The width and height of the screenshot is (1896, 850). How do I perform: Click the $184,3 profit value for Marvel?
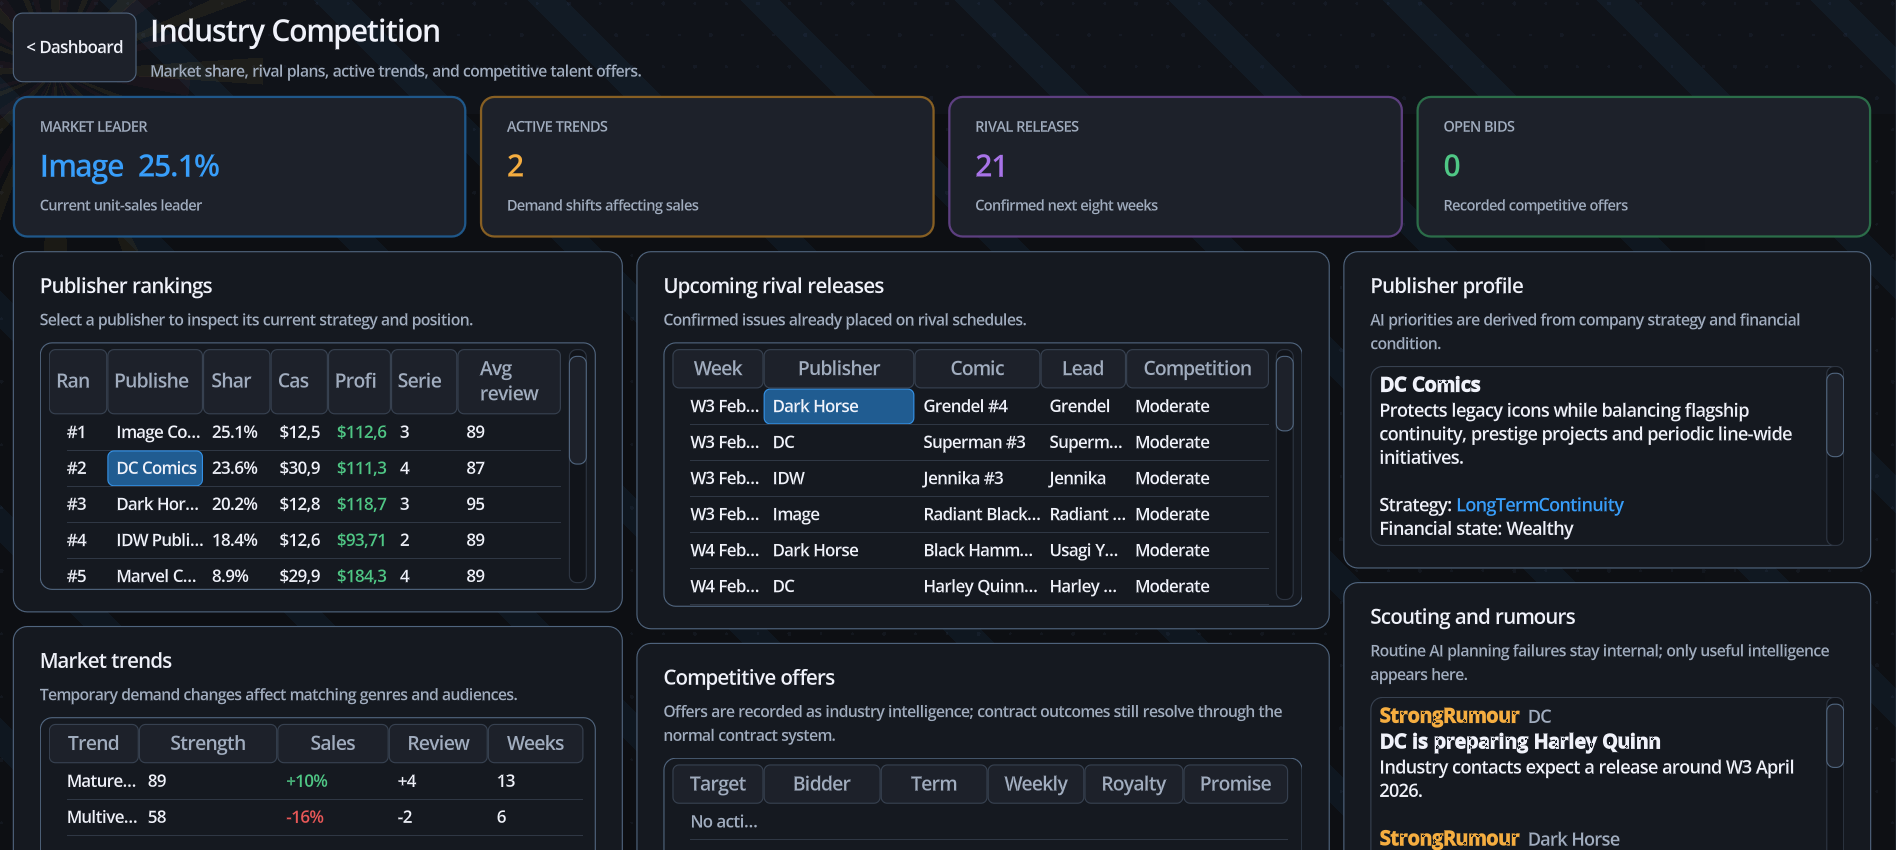pos(361,576)
